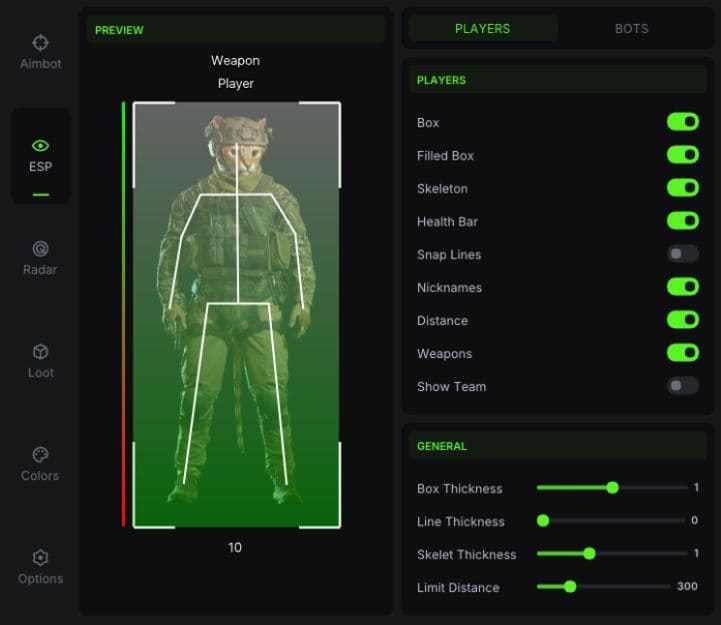This screenshot has width=721, height=625.
Task: Enable the Snap Lines toggle
Action: click(683, 254)
